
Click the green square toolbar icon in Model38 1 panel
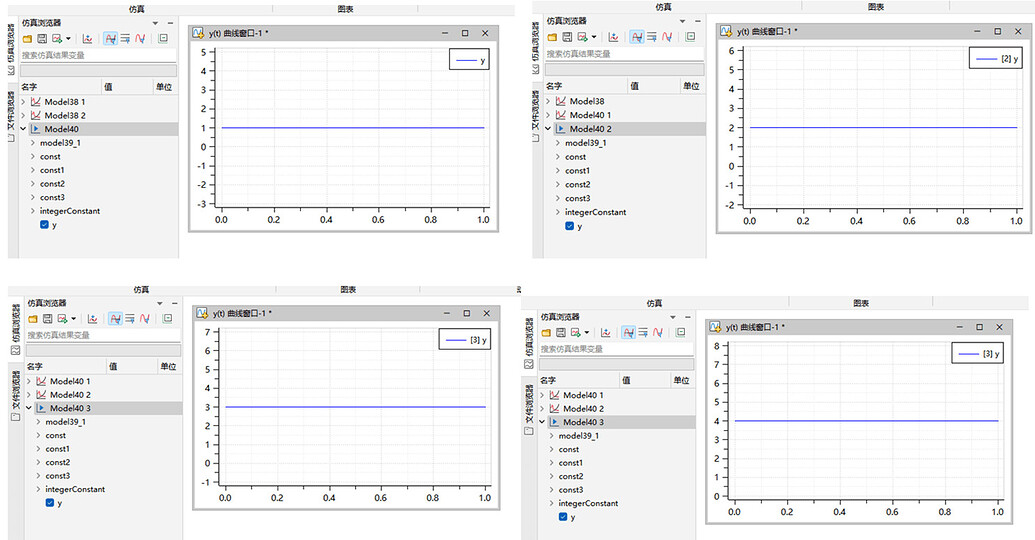click(x=163, y=38)
